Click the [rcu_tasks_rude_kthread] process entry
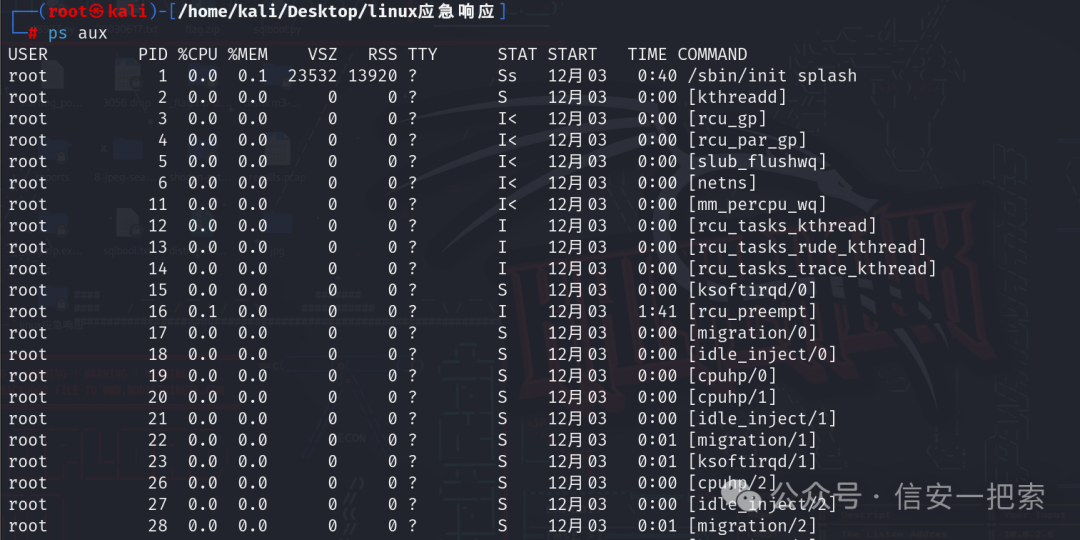1080x540 pixels. point(807,247)
